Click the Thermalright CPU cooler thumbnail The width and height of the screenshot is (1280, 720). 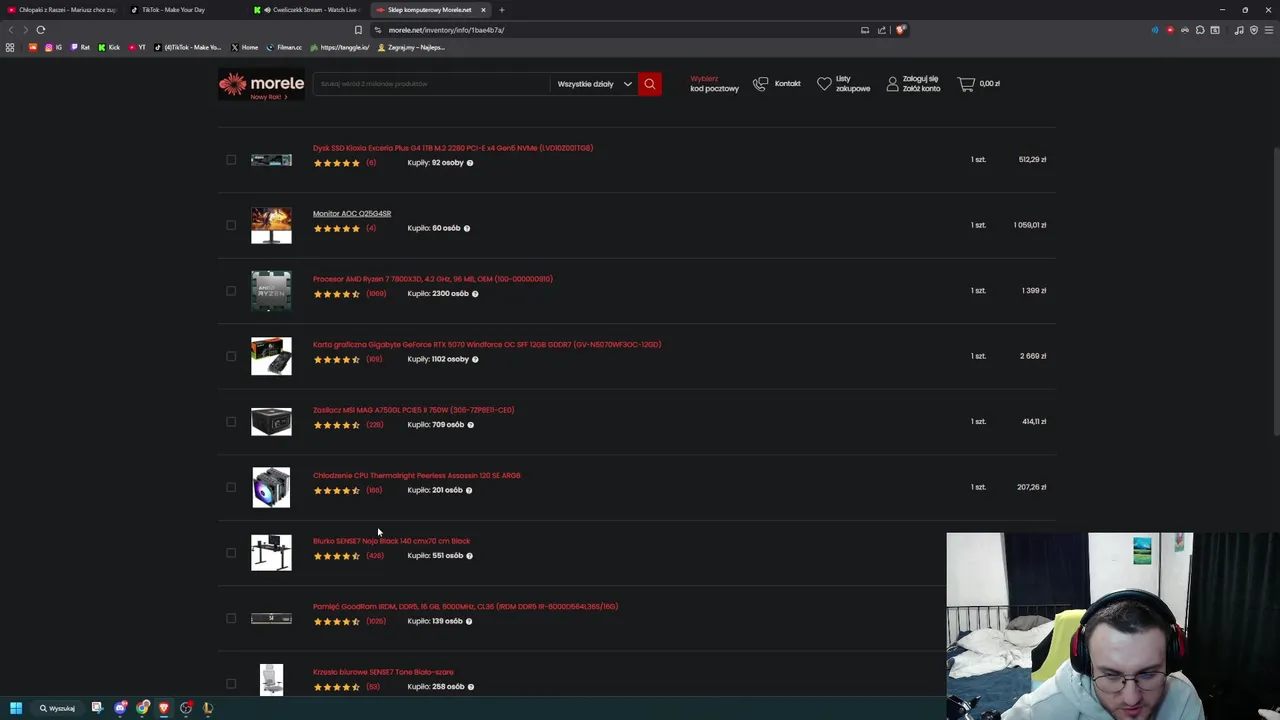(271, 487)
